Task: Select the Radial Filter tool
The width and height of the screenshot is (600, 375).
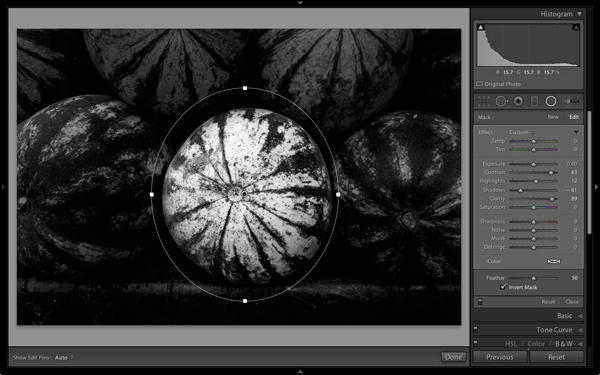Action: pyautogui.click(x=551, y=101)
